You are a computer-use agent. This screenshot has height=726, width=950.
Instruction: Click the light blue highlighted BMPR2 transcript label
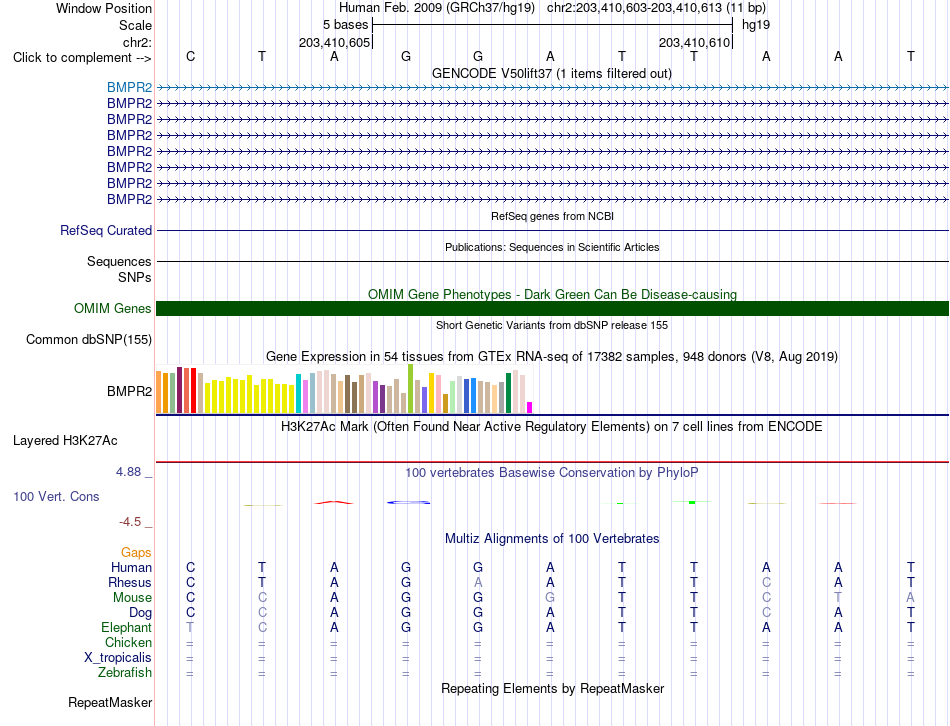[x=130, y=87]
